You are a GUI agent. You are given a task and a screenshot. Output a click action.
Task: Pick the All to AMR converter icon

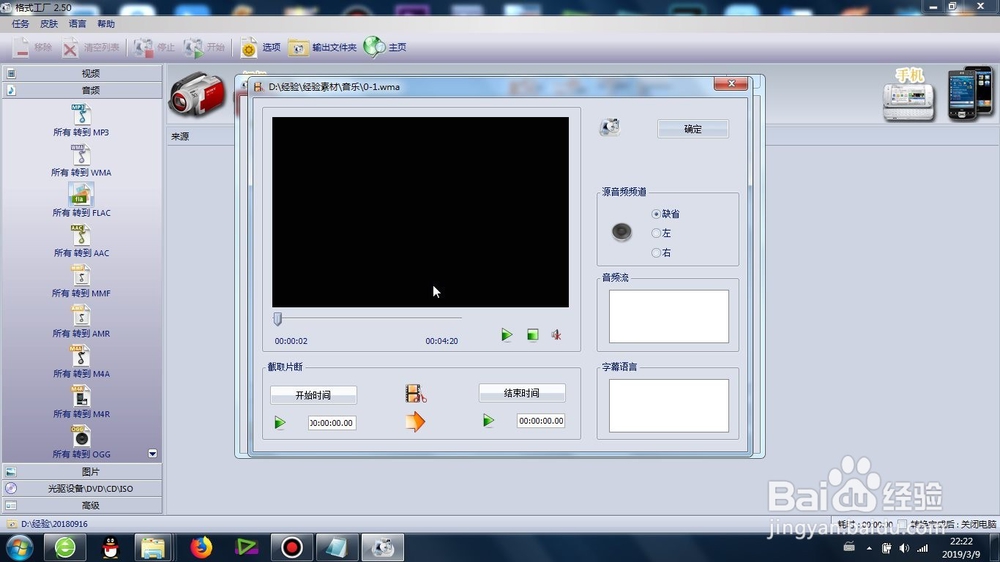pos(81,316)
